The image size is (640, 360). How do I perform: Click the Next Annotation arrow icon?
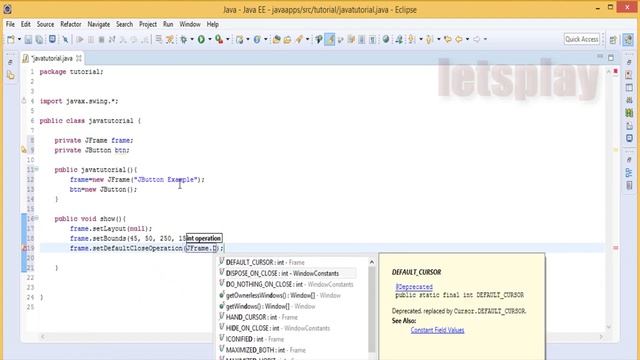(x=412, y=39)
